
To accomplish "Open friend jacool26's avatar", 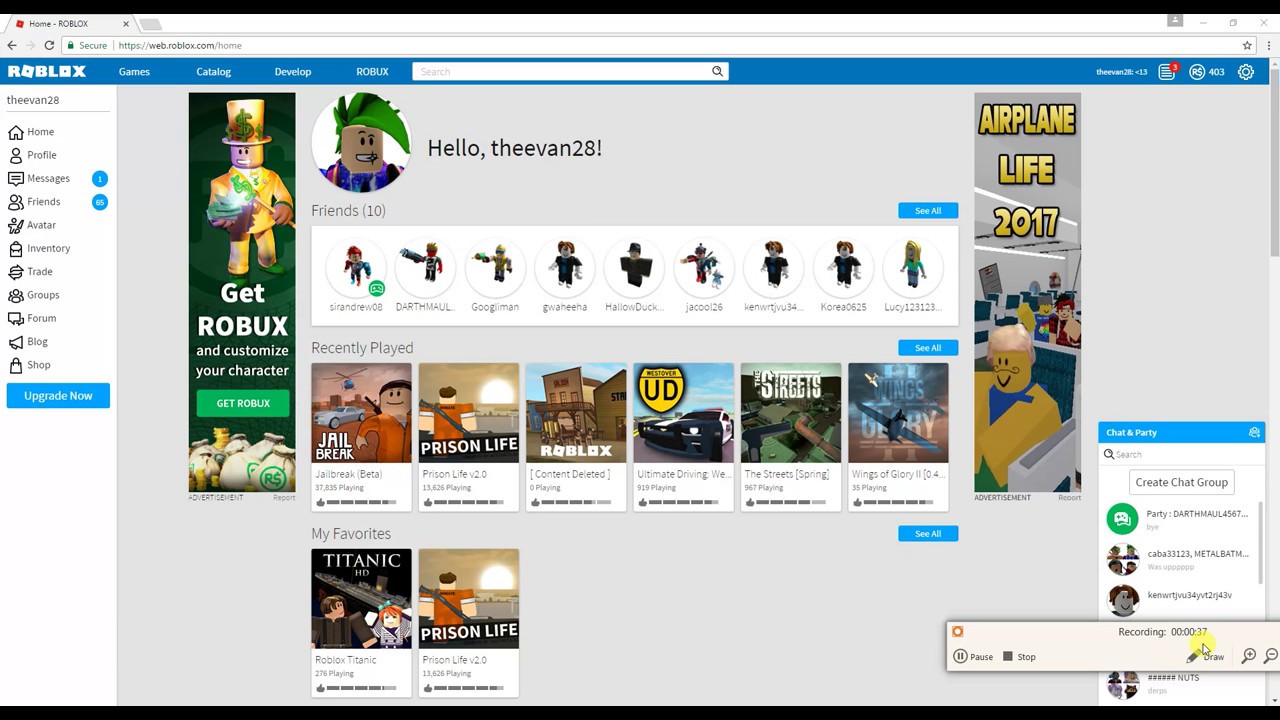I will pos(704,266).
